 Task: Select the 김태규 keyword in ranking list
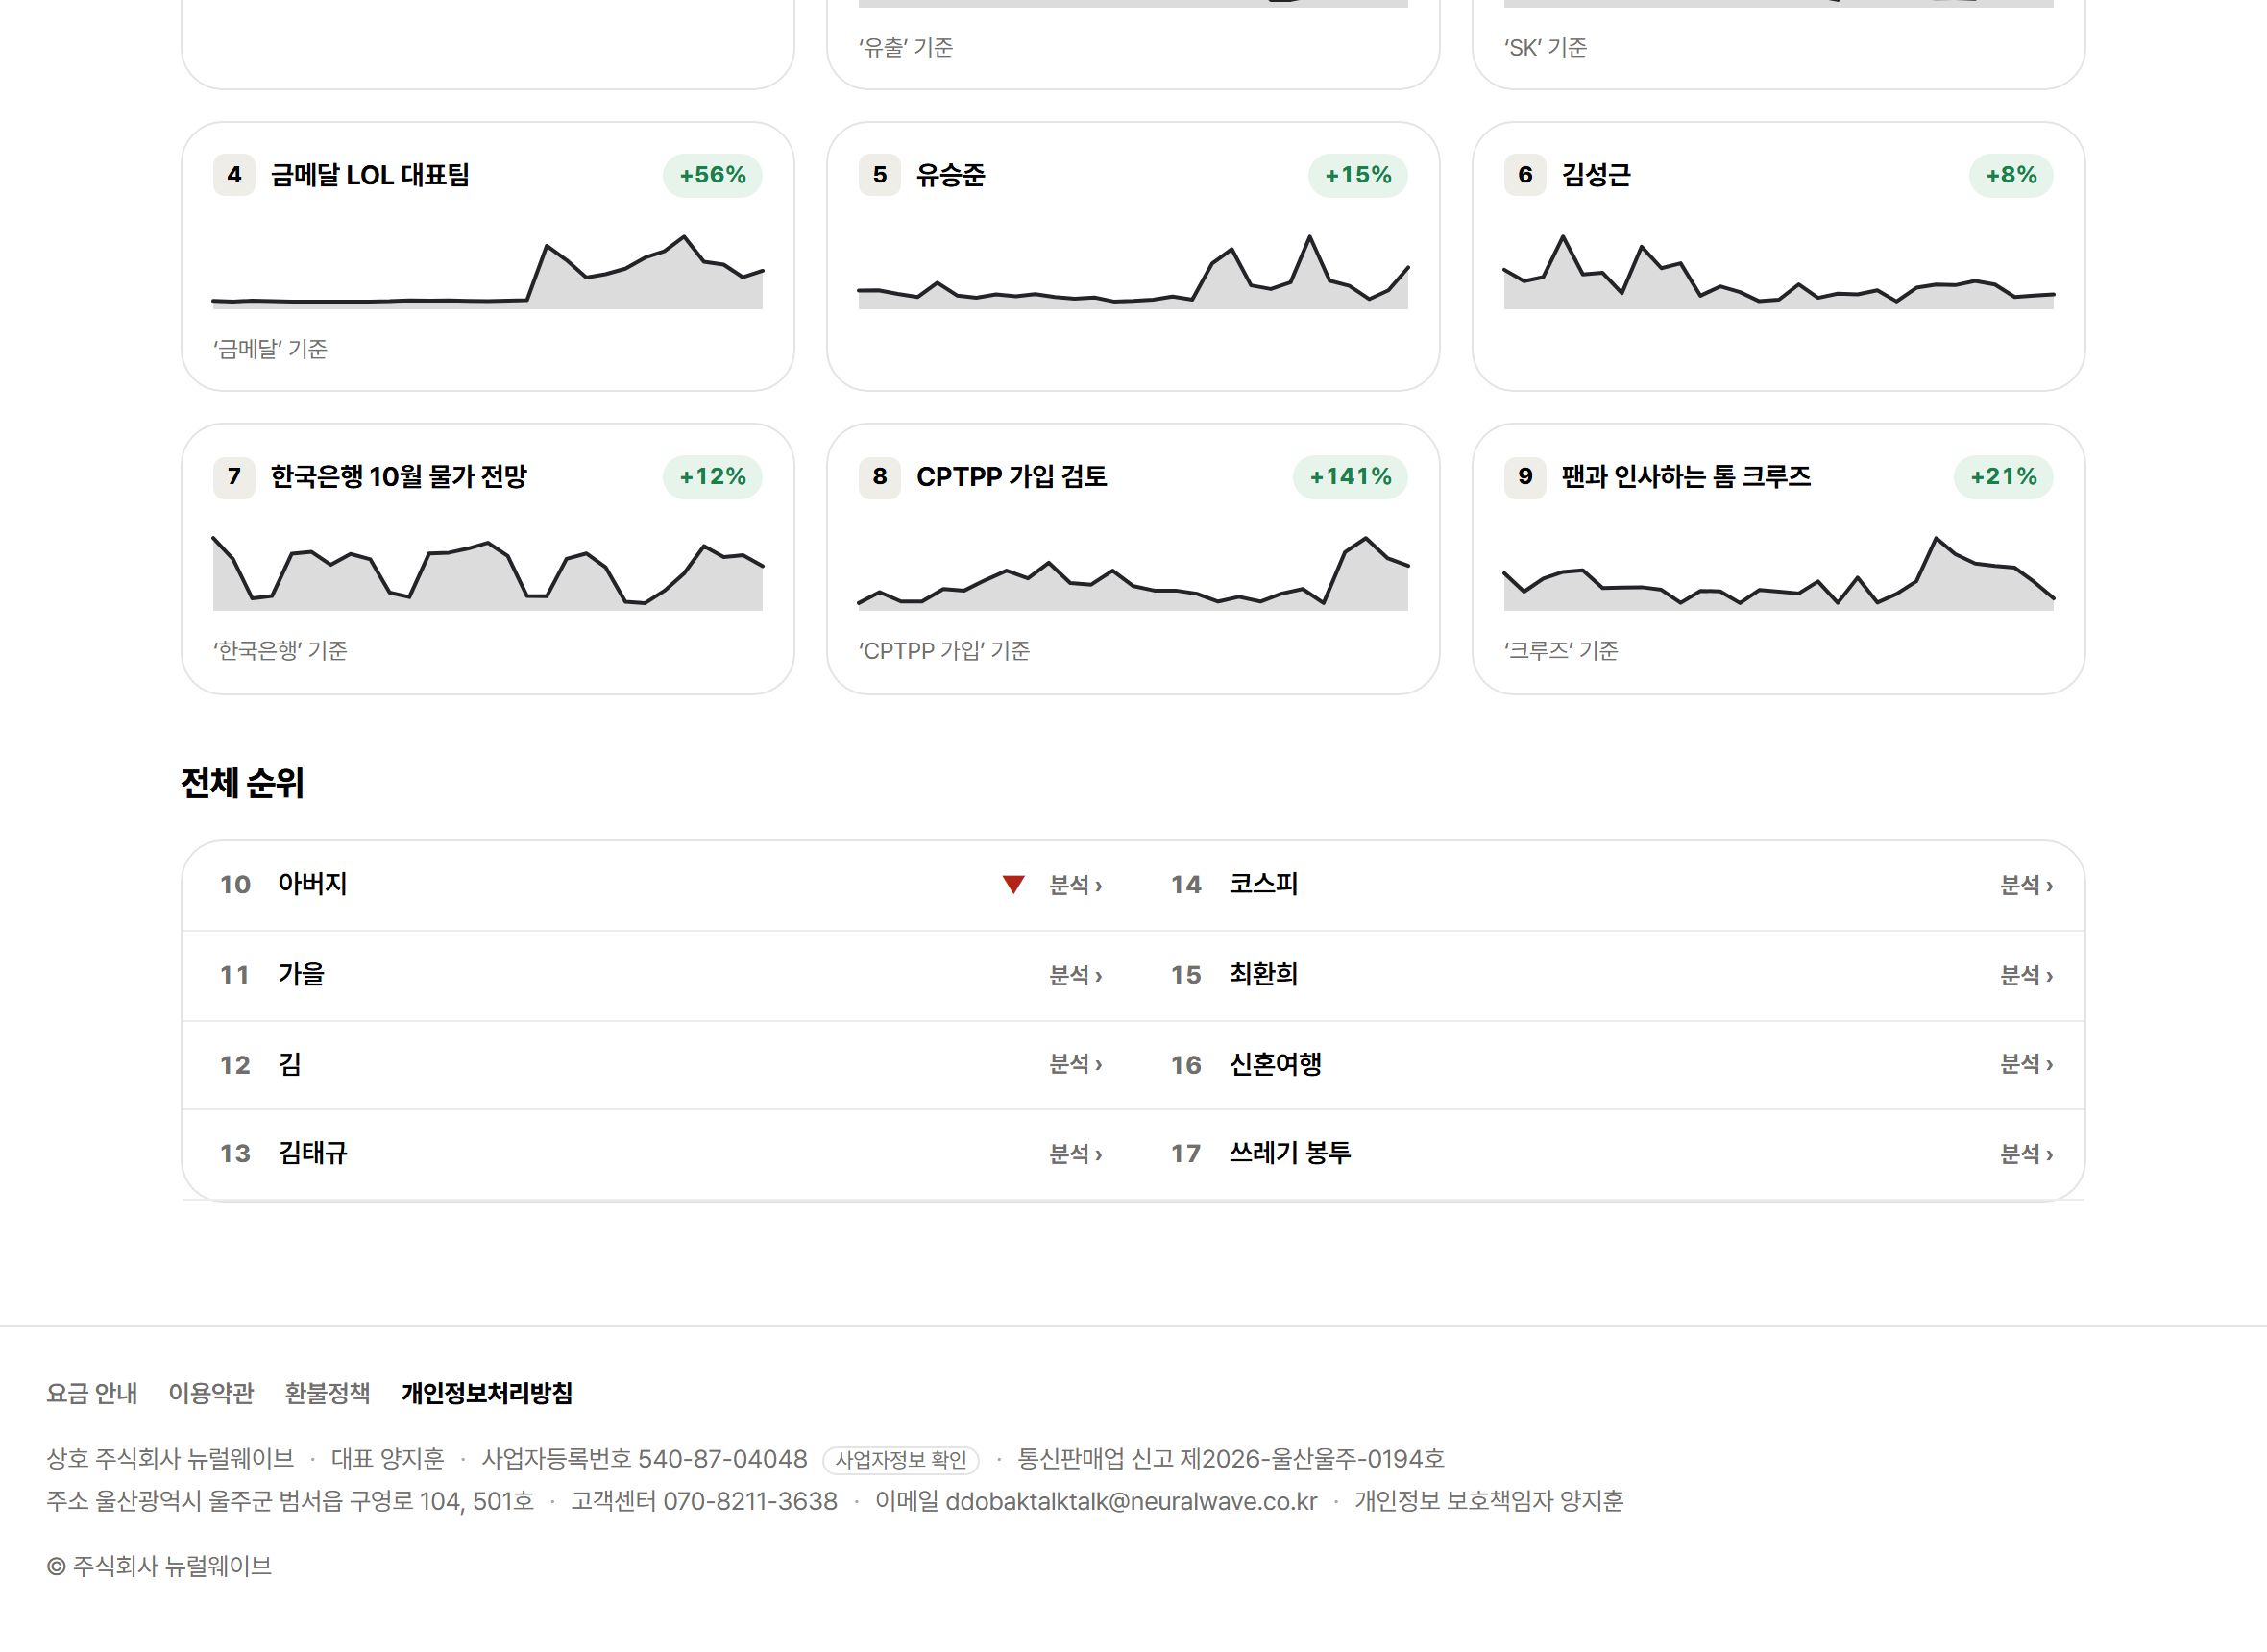[312, 1153]
